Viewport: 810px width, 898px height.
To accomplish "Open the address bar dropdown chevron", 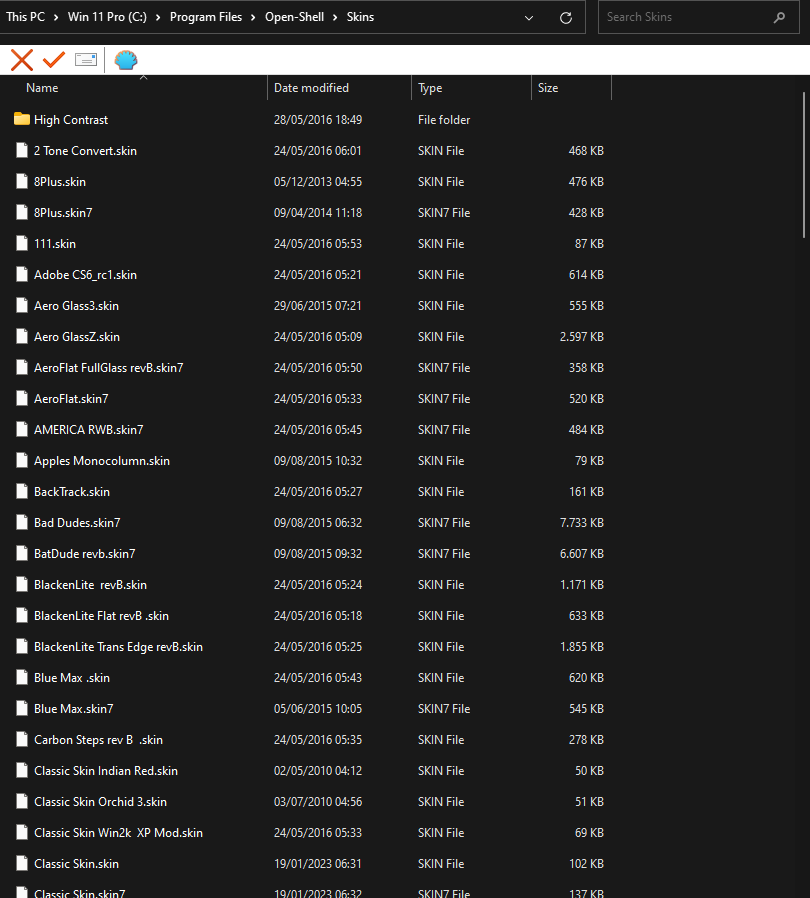I will tap(528, 17).
